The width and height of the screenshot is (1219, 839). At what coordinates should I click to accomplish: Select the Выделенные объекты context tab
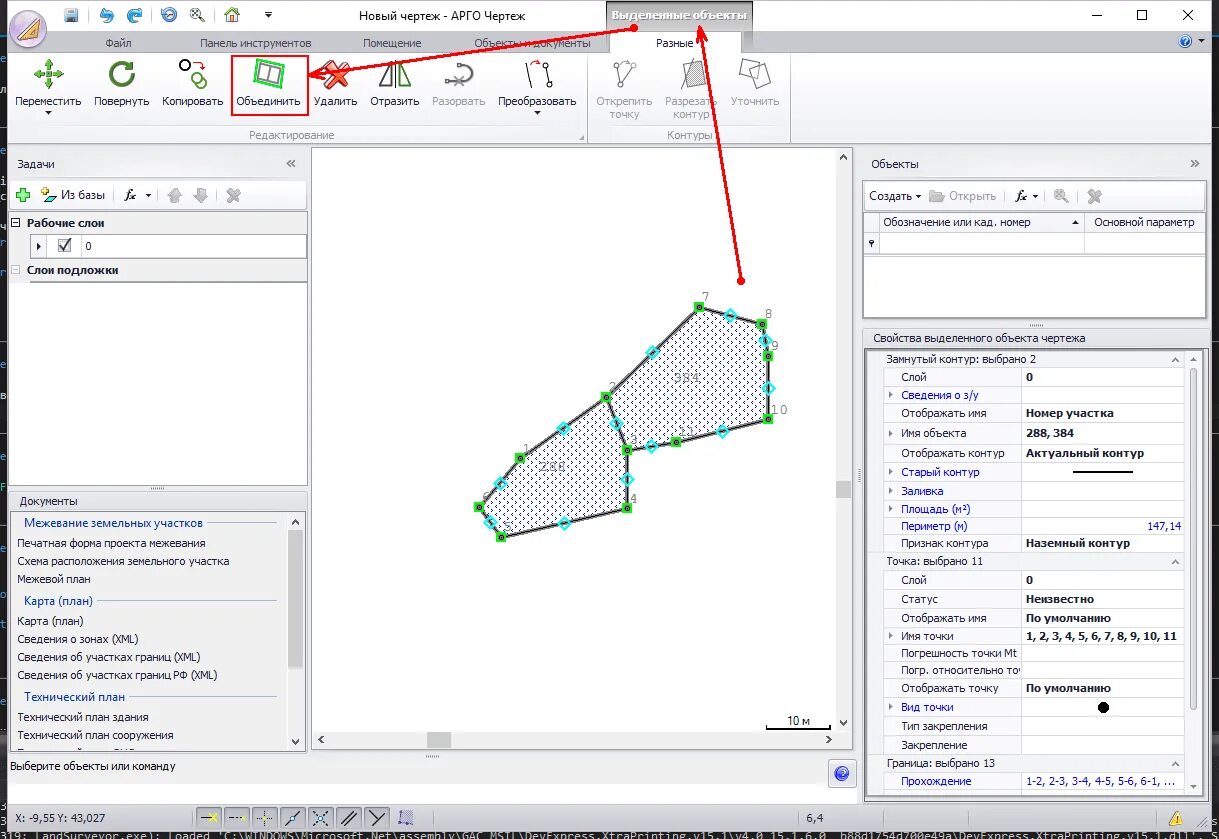(677, 16)
